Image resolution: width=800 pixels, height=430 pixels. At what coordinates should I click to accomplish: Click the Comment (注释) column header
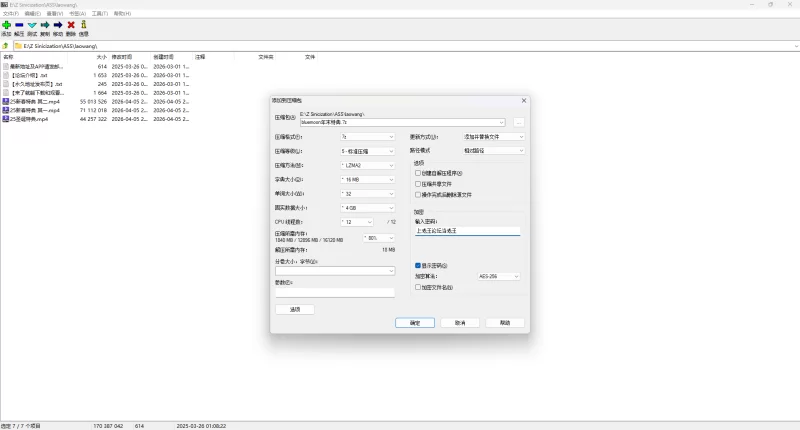tap(199, 57)
